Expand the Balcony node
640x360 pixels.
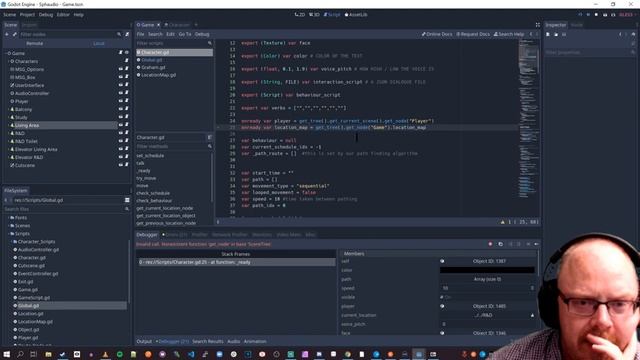pos(9,109)
